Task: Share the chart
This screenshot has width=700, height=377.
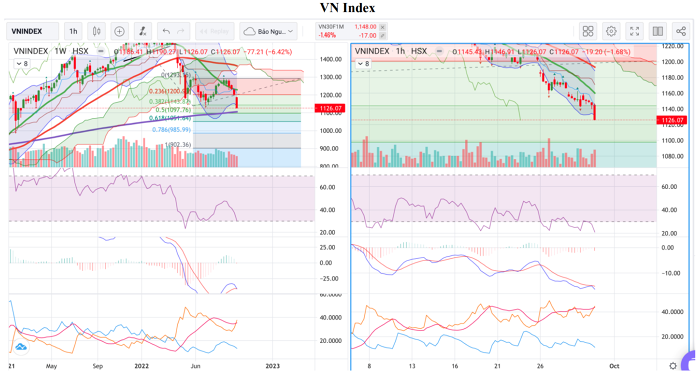Action: (x=681, y=31)
